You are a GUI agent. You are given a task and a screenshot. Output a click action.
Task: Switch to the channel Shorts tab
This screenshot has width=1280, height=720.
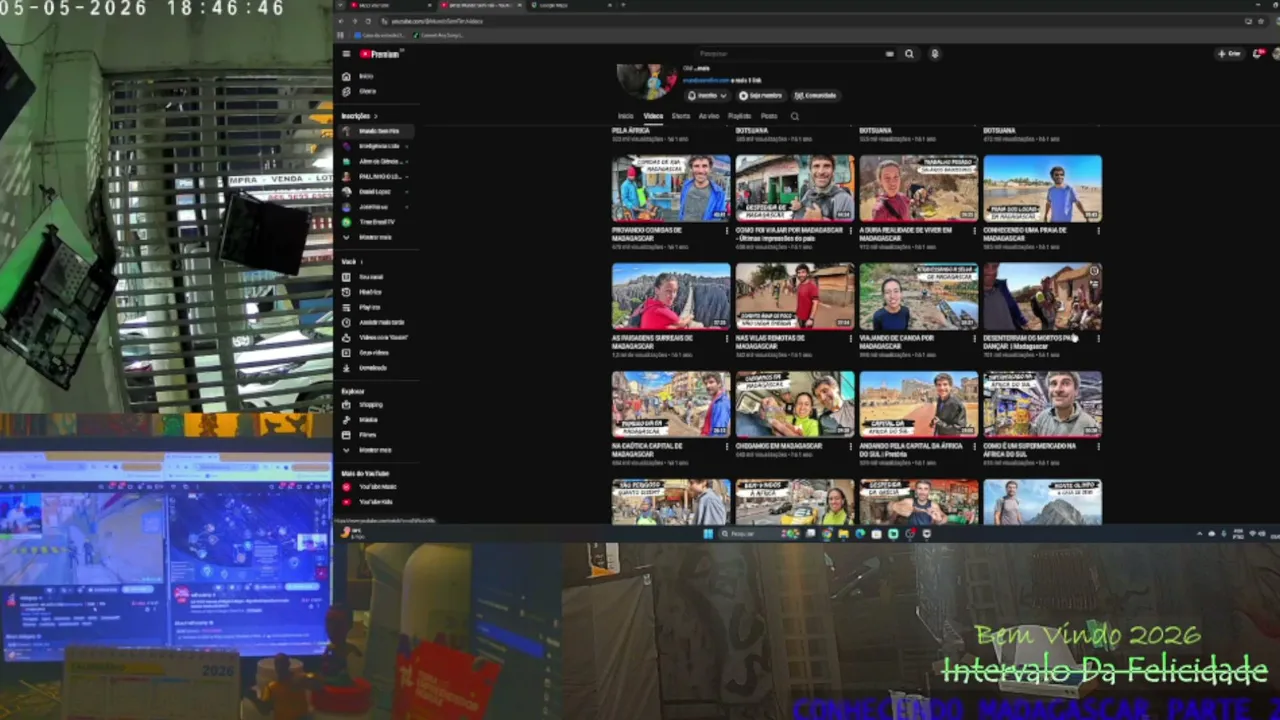(x=681, y=116)
